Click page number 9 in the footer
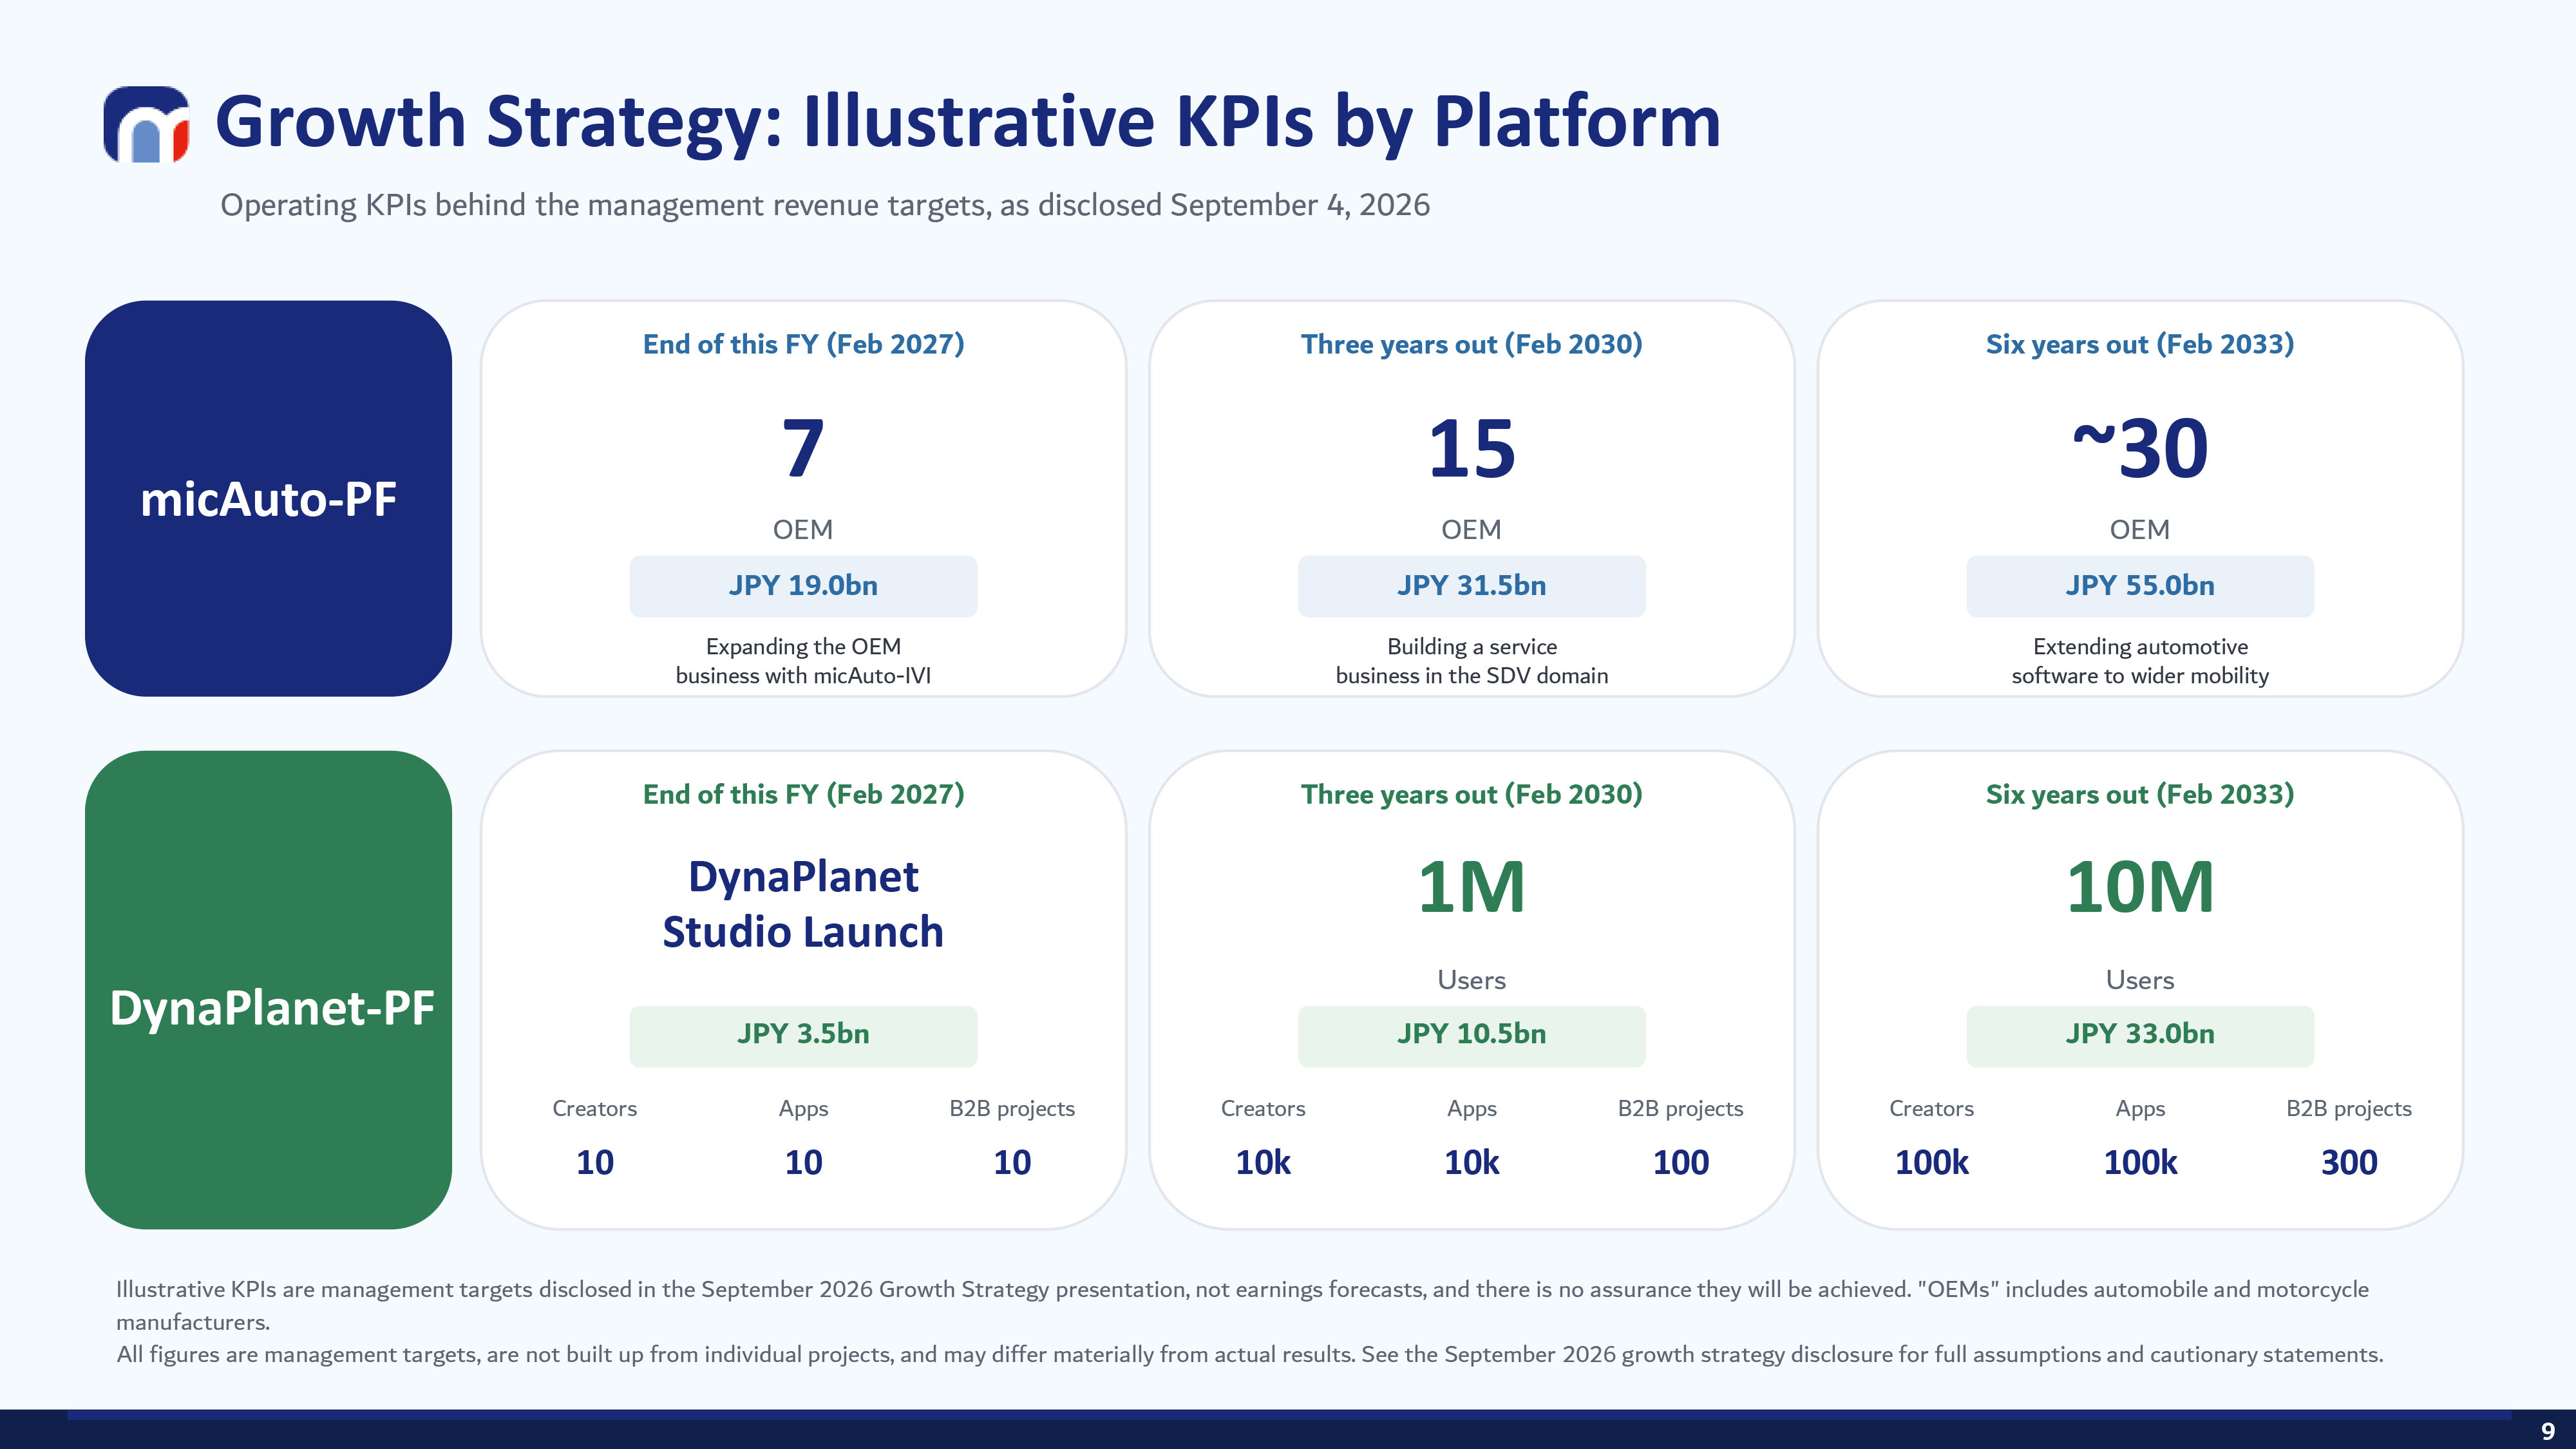The height and width of the screenshot is (1449, 2576). tap(2548, 1432)
